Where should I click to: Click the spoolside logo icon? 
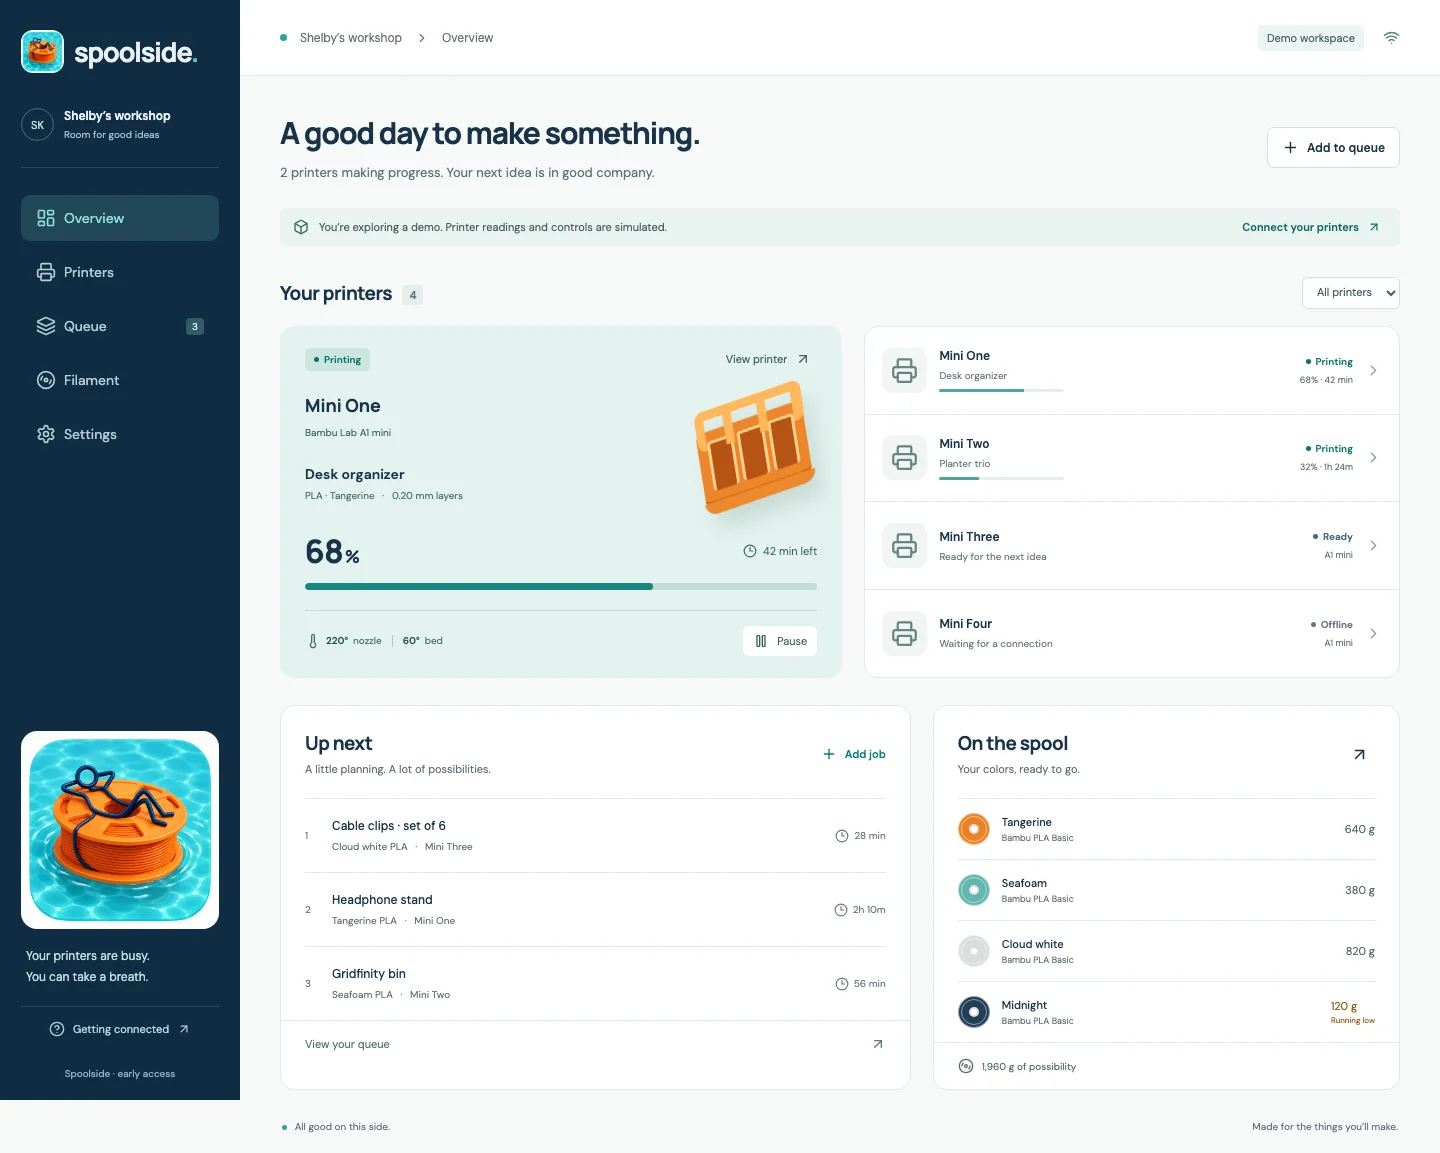tap(42, 51)
